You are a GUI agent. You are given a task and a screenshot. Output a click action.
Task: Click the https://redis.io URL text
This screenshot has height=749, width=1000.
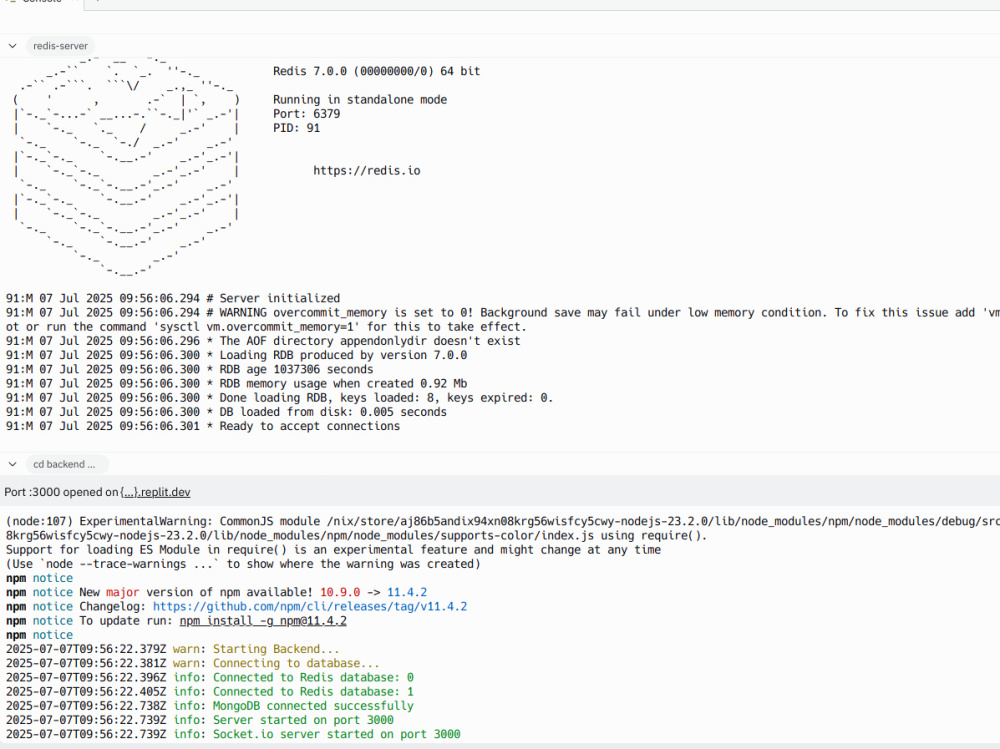[x=367, y=170]
